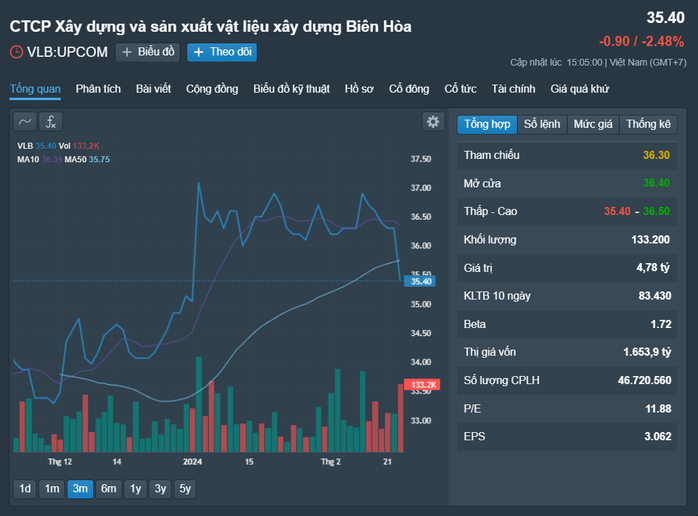The height and width of the screenshot is (516, 698).
Task: Switch to the Phân tích tab
Action: (x=98, y=89)
